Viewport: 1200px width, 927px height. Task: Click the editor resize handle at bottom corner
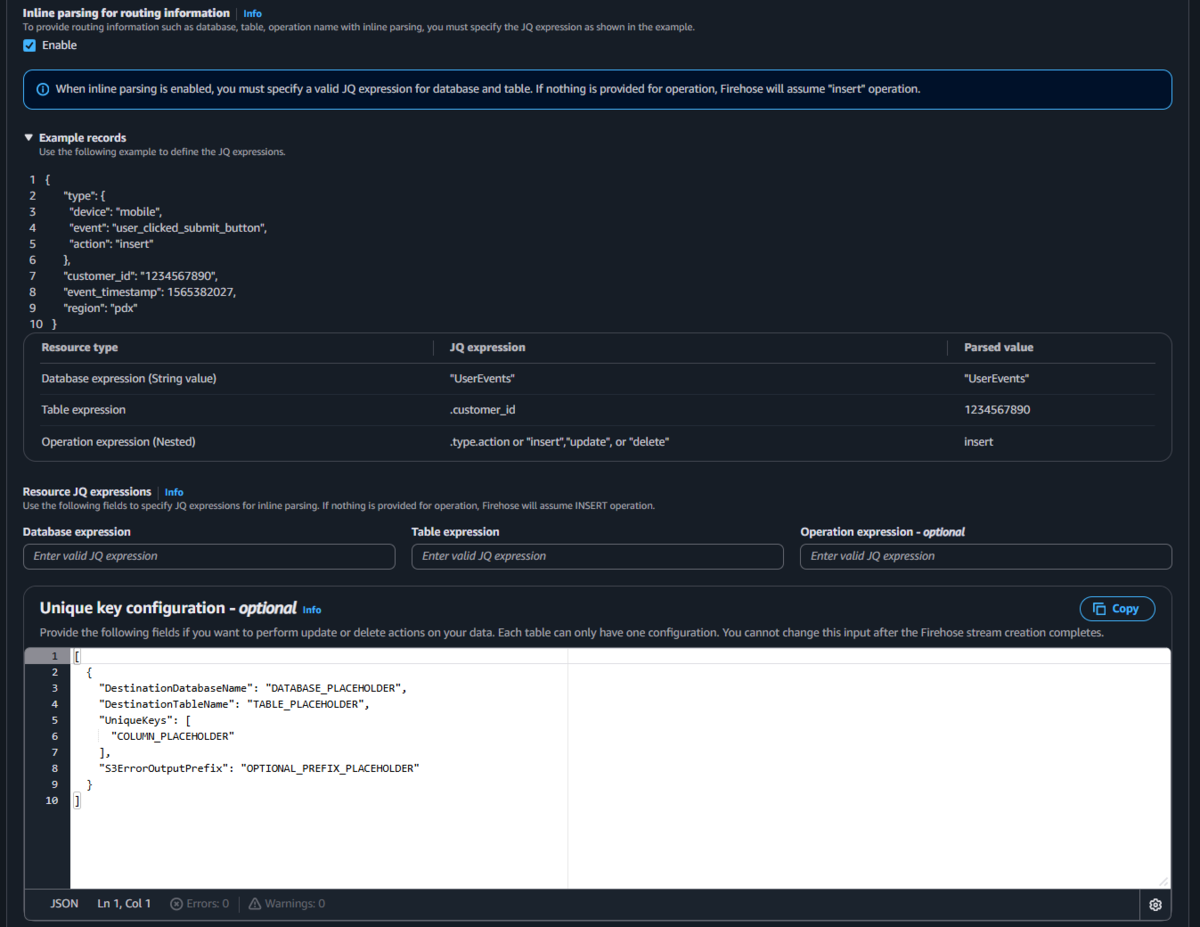coord(1164,881)
